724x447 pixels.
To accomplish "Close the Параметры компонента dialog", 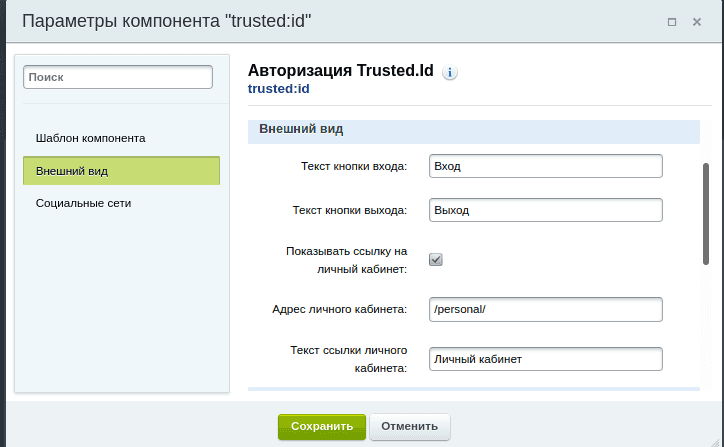I will tap(697, 22).
